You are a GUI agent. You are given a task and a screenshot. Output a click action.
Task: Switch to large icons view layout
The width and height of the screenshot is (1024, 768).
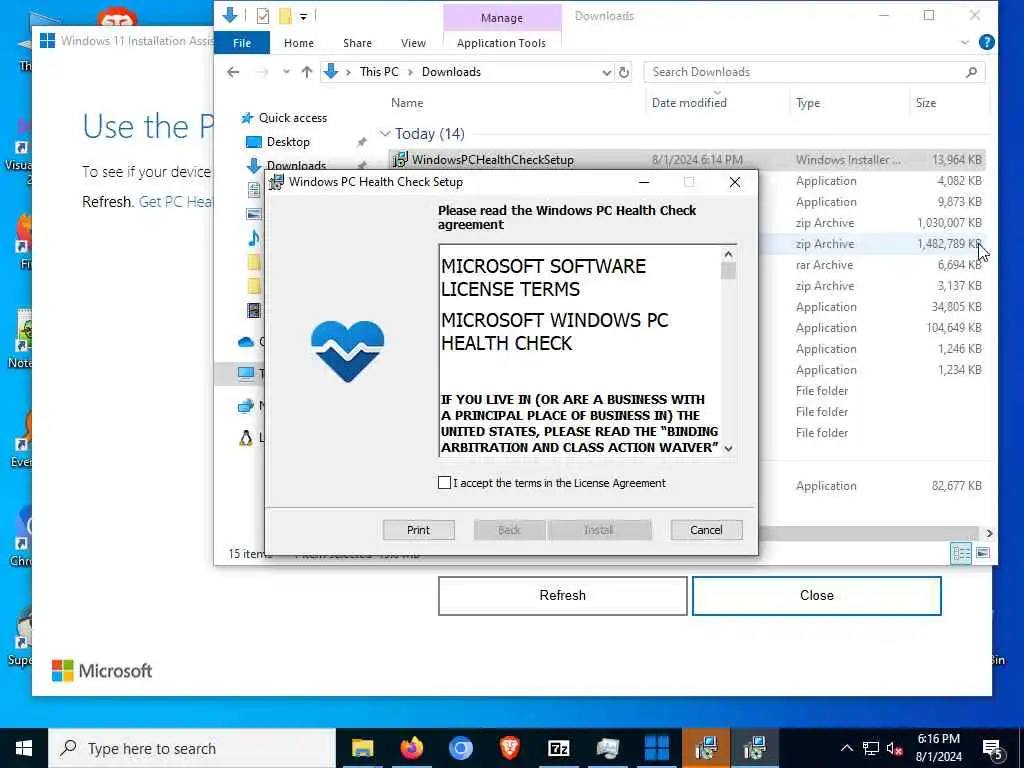click(982, 553)
